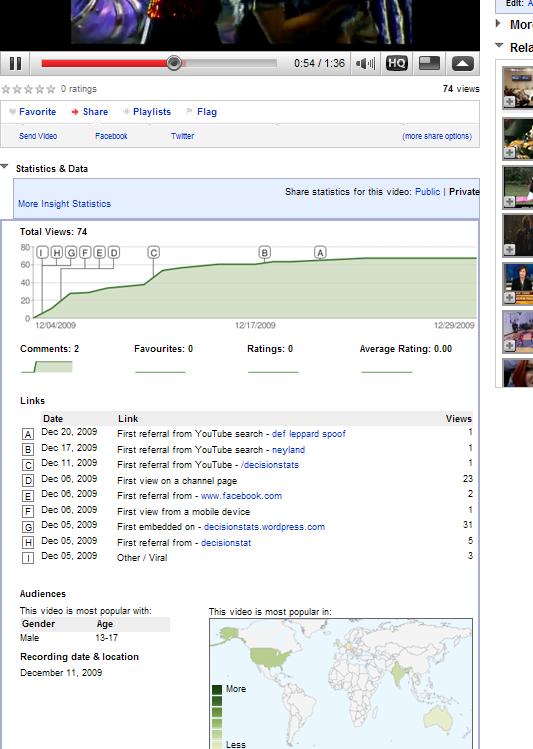Click the E icon in Links table
533x749 pixels.
point(28,496)
